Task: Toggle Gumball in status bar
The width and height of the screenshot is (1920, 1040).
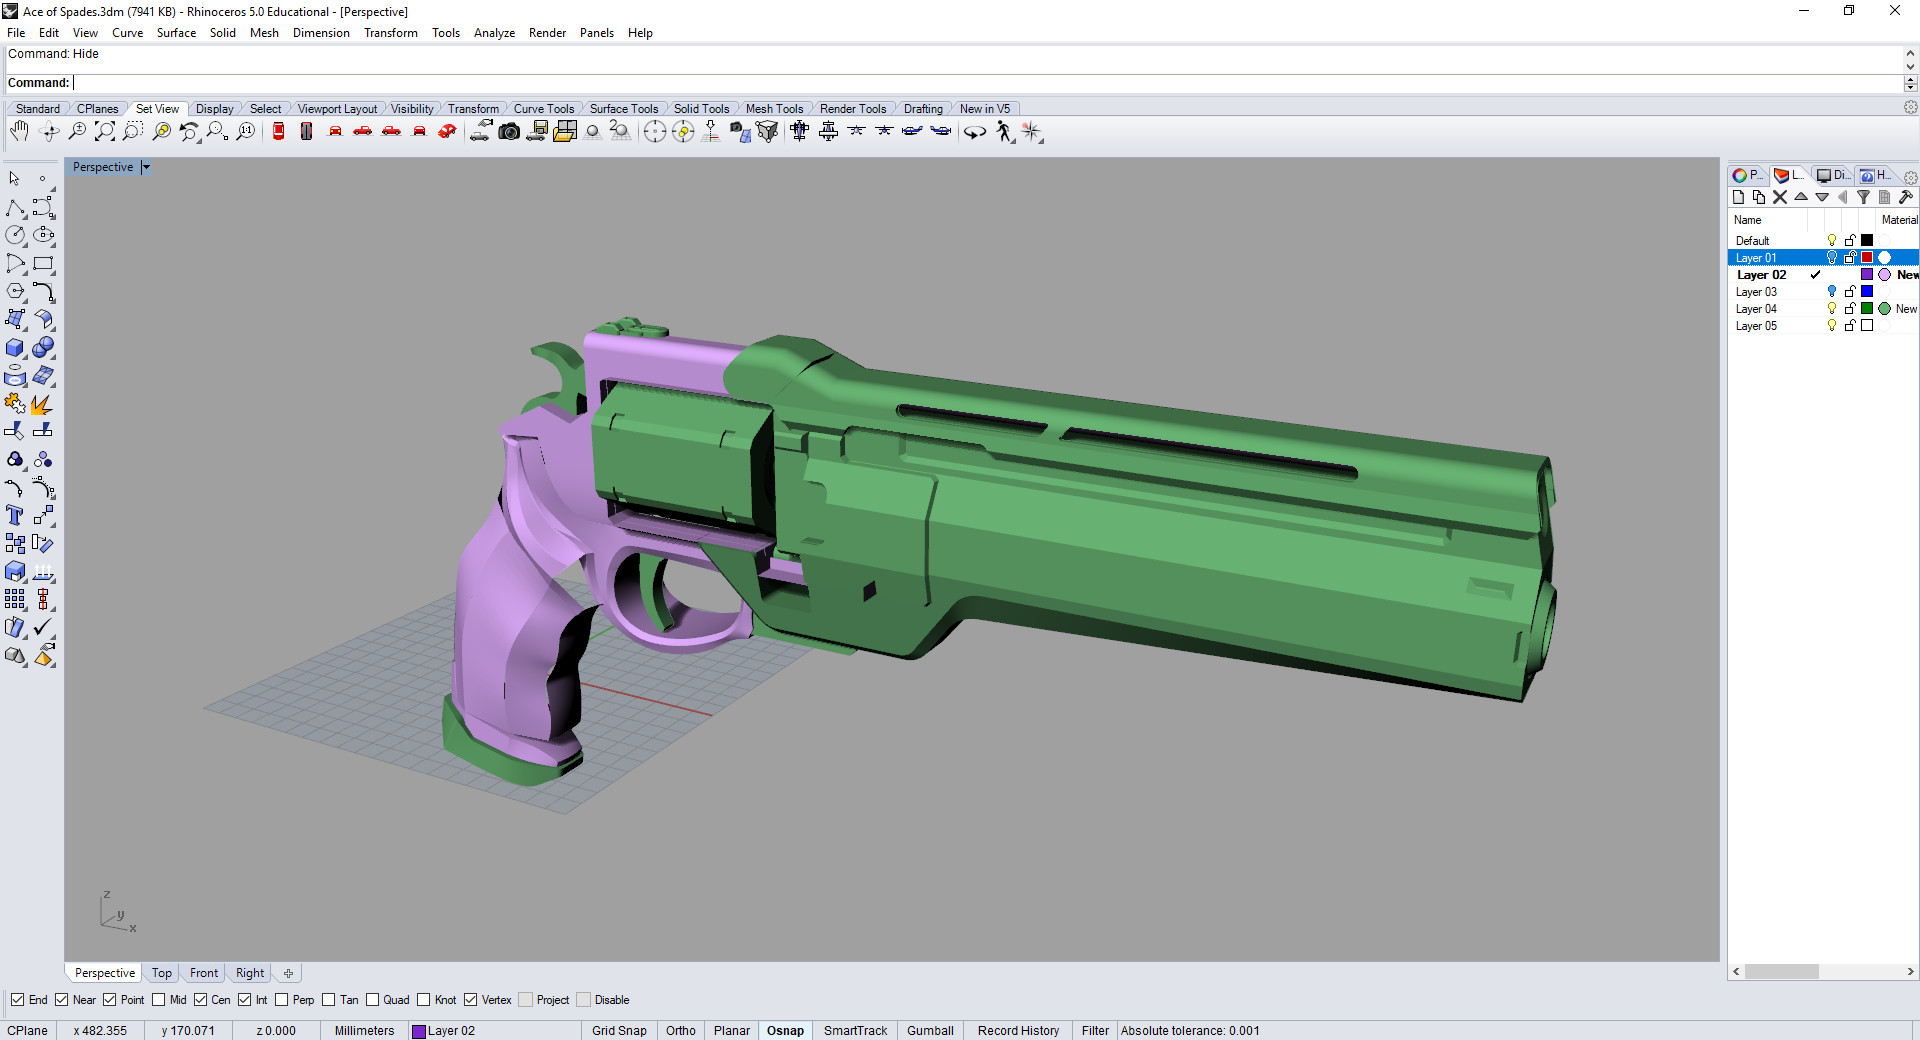Action: pyautogui.click(x=930, y=1031)
